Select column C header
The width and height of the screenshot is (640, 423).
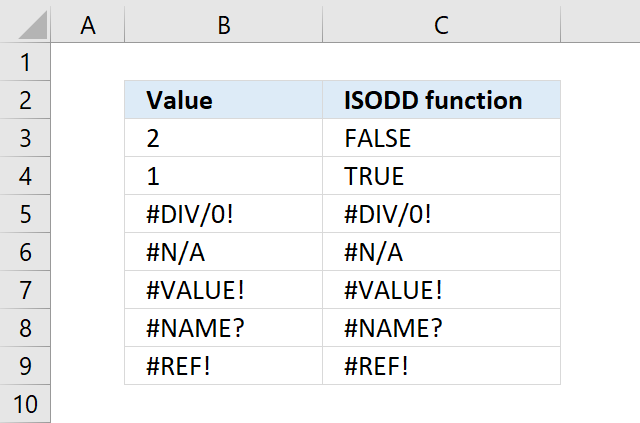[442, 24]
